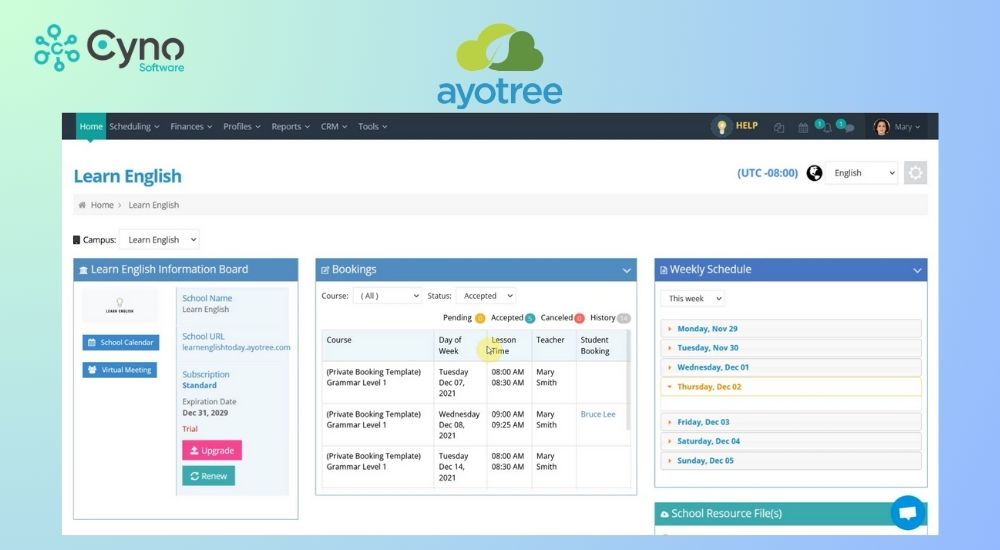The image size is (1000, 550).
Task: Open the English language dropdown
Action: coord(862,173)
